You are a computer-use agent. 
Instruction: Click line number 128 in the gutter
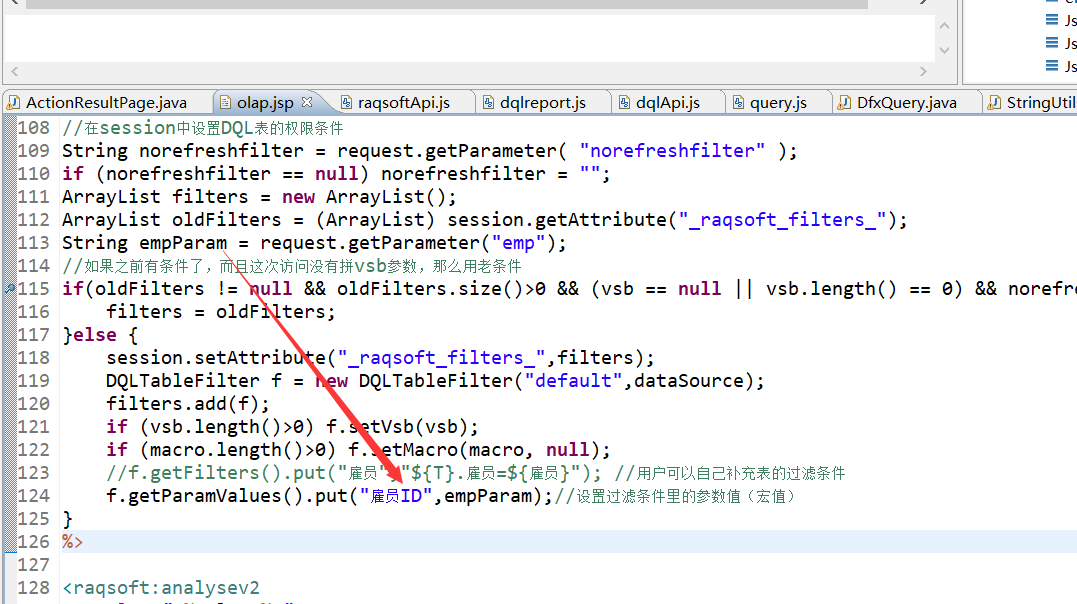click(x=34, y=588)
